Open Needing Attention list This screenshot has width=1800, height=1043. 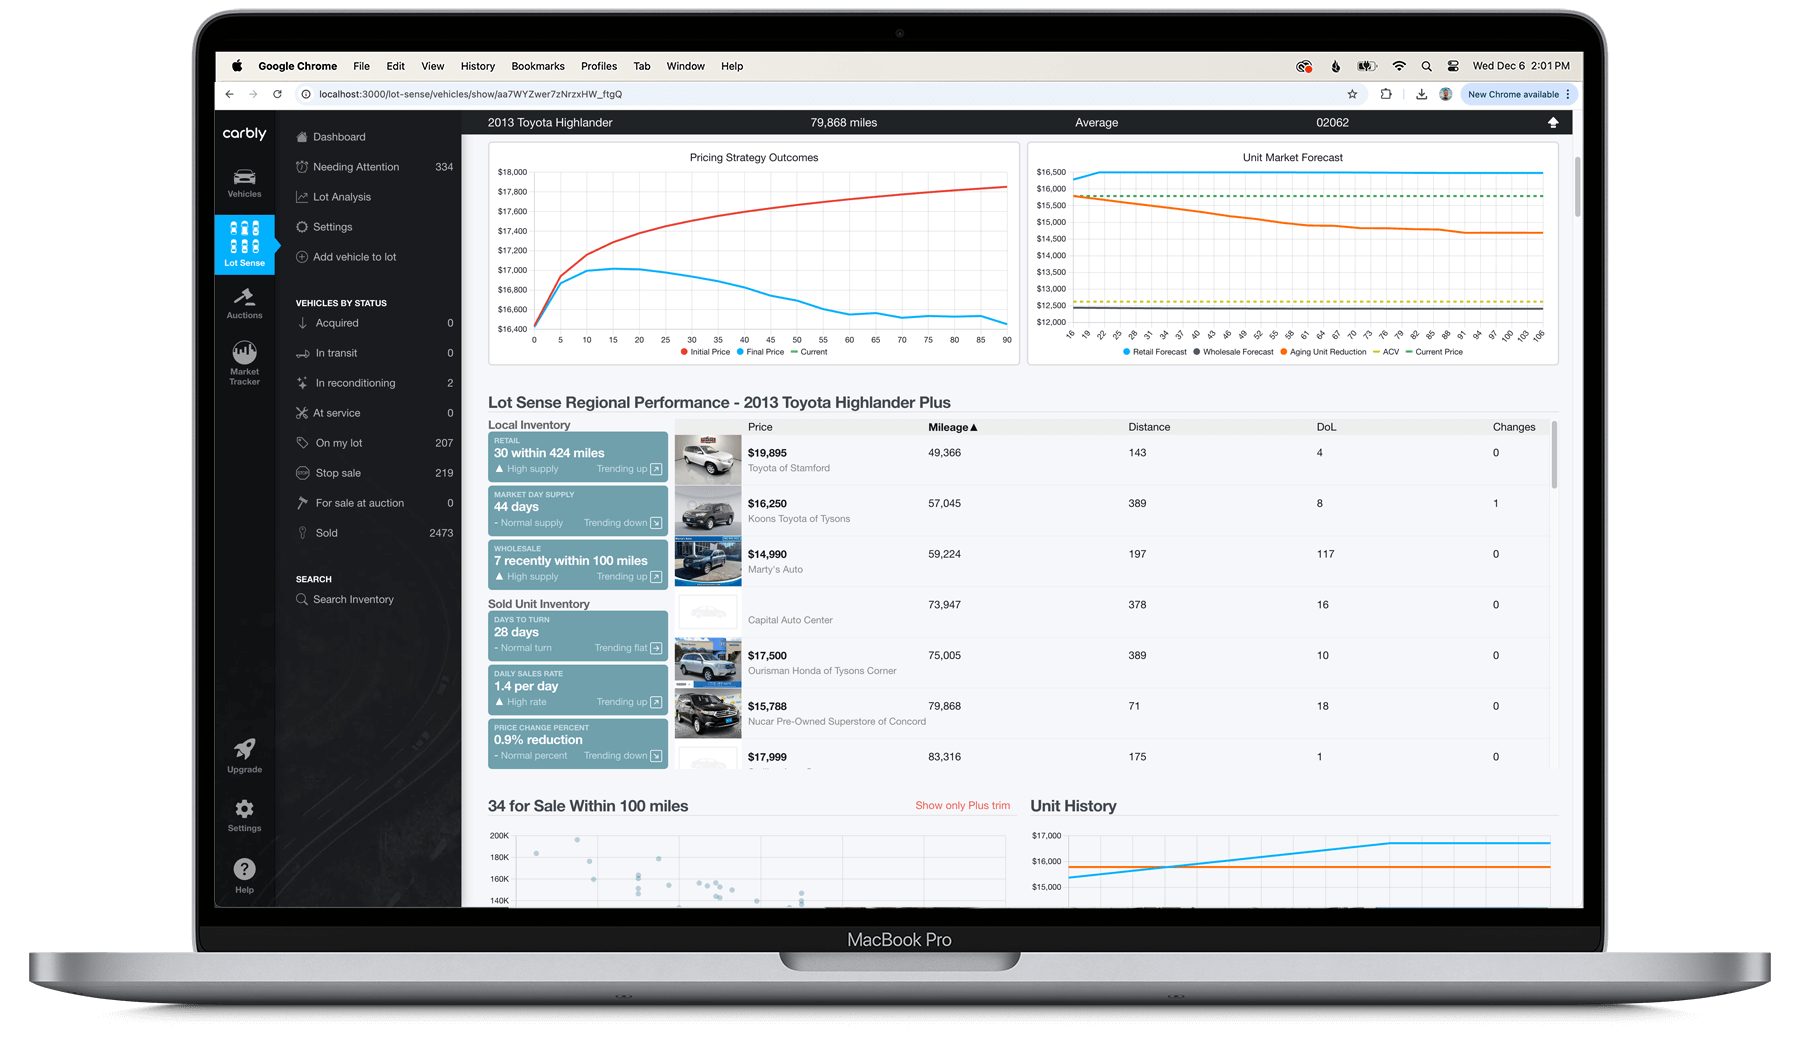356,167
